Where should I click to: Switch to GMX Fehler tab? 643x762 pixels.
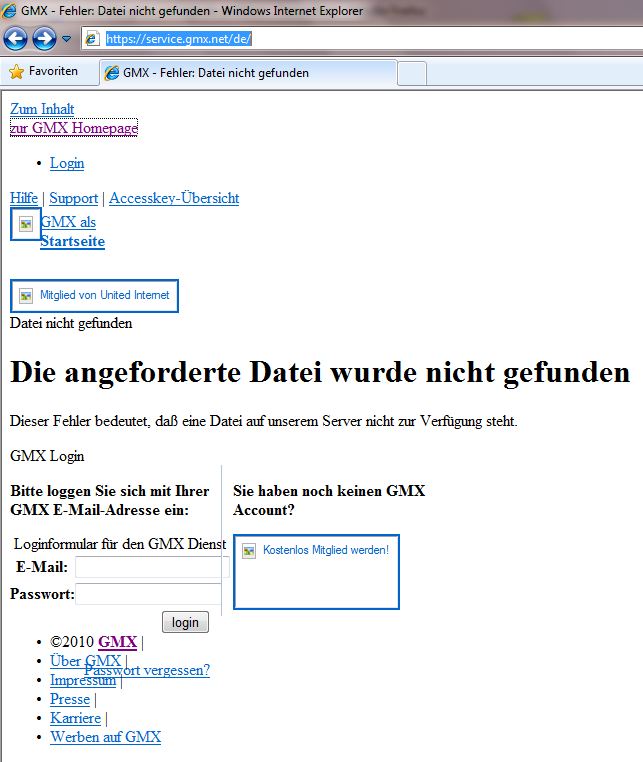click(248, 73)
